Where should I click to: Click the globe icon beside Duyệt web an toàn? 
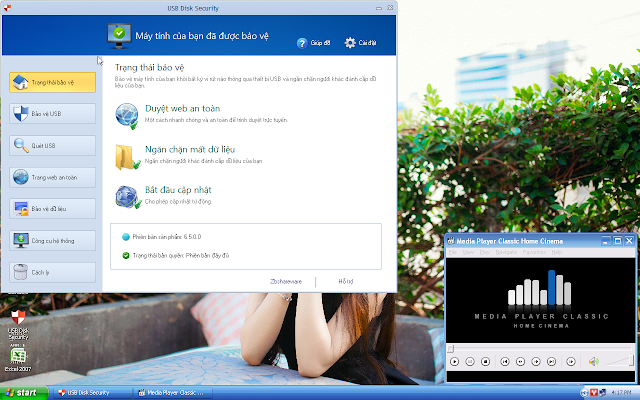(x=127, y=116)
